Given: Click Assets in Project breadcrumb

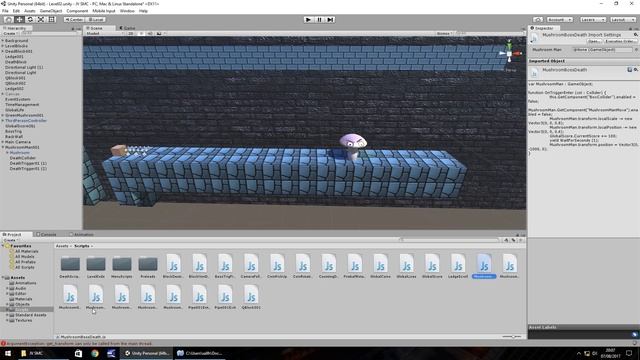Looking at the screenshot, I should (x=62, y=246).
